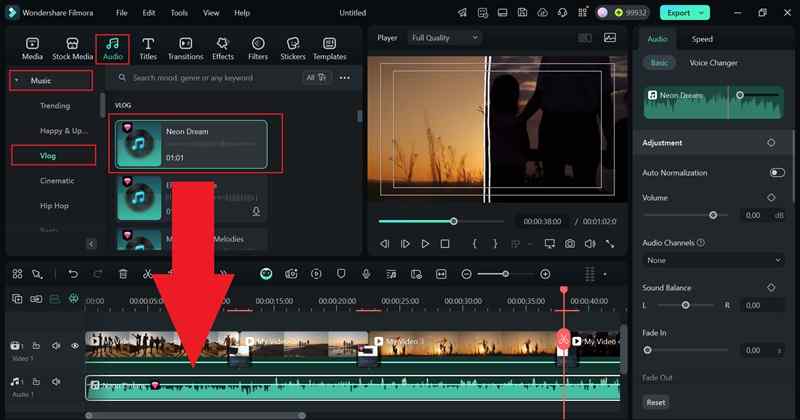This screenshot has height=420, width=800.
Task: Open the track layout options dropdown
Action: click(605, 275)
